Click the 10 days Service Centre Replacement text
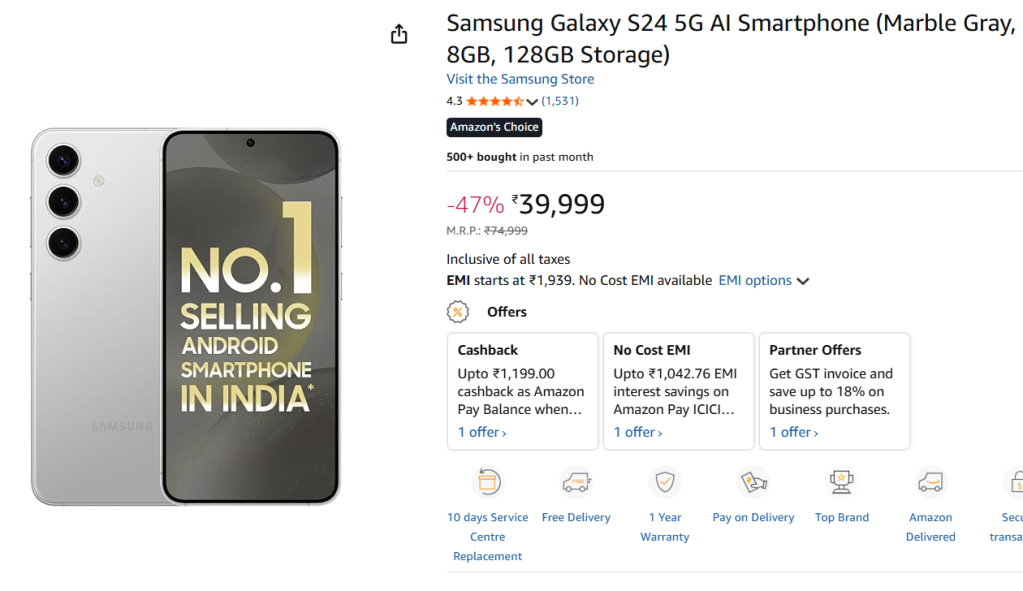 click(x=487, y=537)
